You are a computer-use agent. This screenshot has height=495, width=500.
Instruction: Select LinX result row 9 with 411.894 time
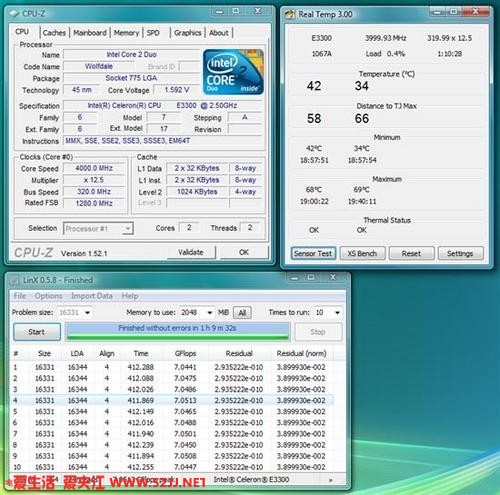tap(172, 456)
